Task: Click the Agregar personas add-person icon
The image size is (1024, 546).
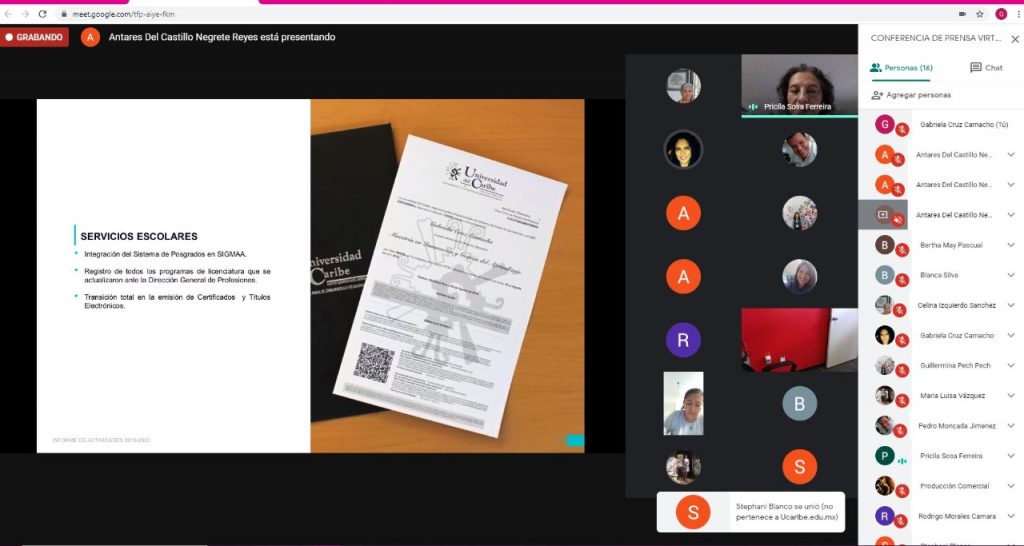Action: click(877, 95)
